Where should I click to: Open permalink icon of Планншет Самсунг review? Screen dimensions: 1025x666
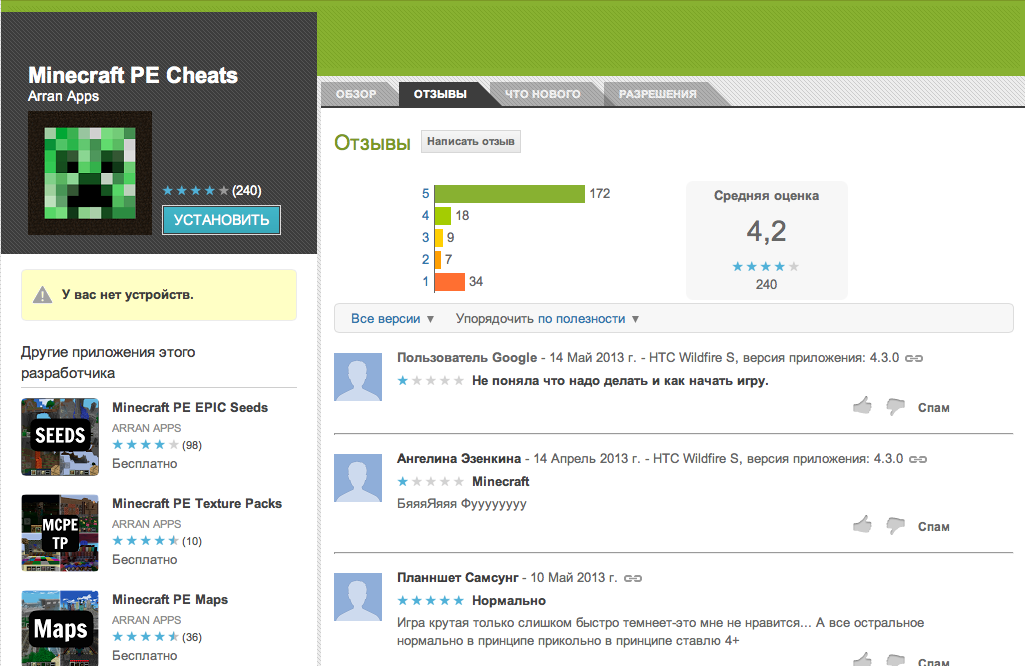coord(633,578)
